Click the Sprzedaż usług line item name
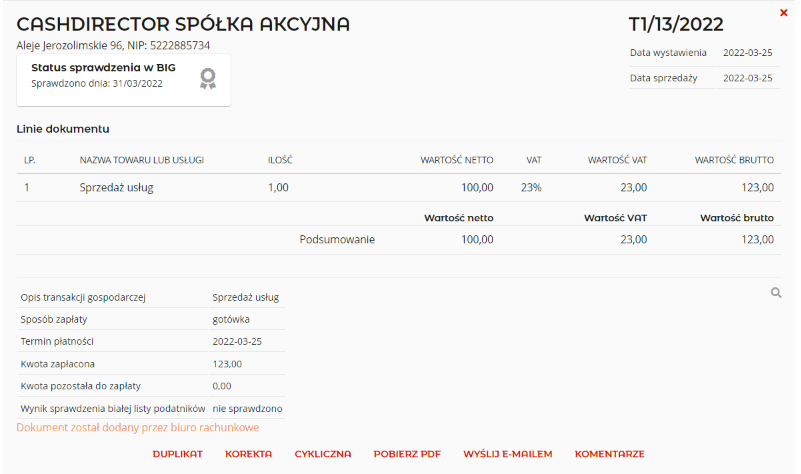Screen dimensions: 801x474 click(116, 187)
